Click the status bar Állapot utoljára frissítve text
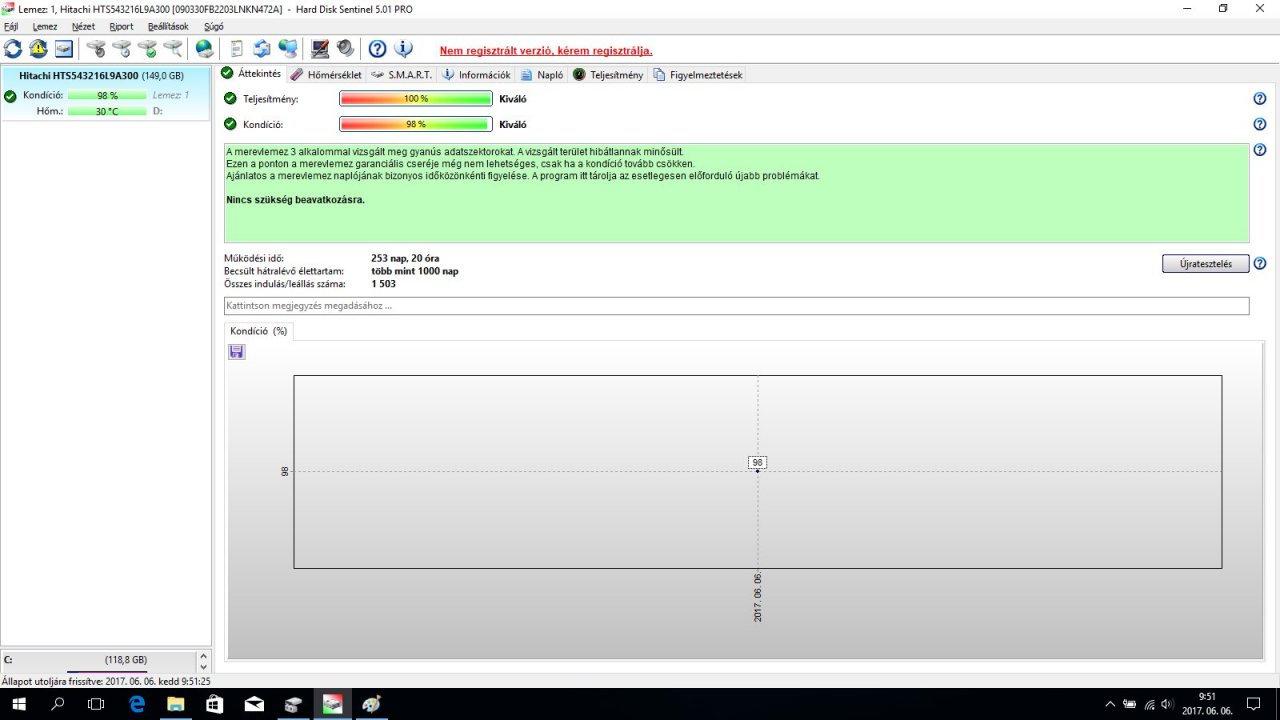 click(106, 681)
